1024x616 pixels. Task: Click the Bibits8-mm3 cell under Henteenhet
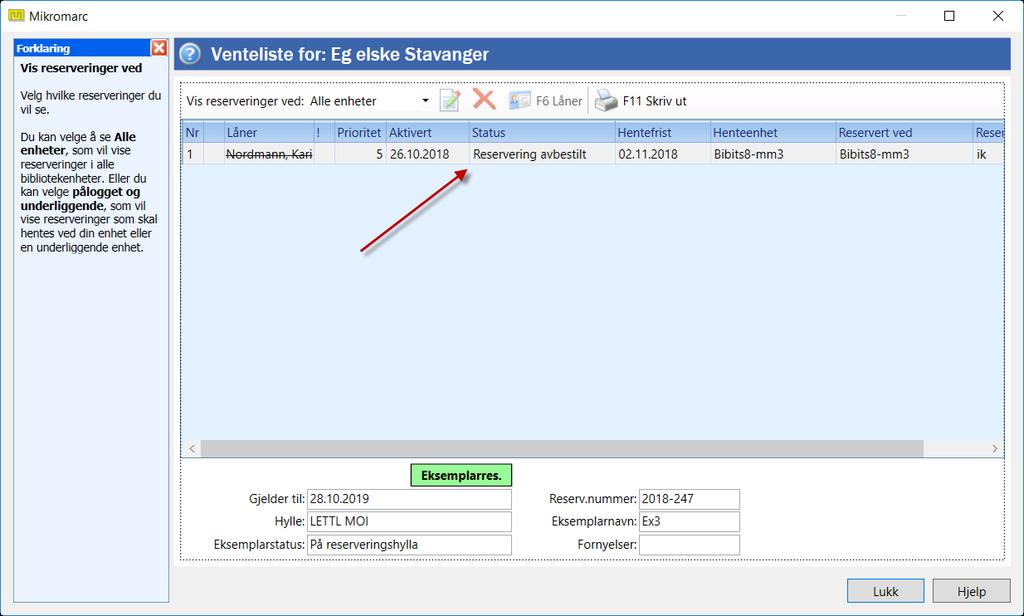click(x=773, y=154)
